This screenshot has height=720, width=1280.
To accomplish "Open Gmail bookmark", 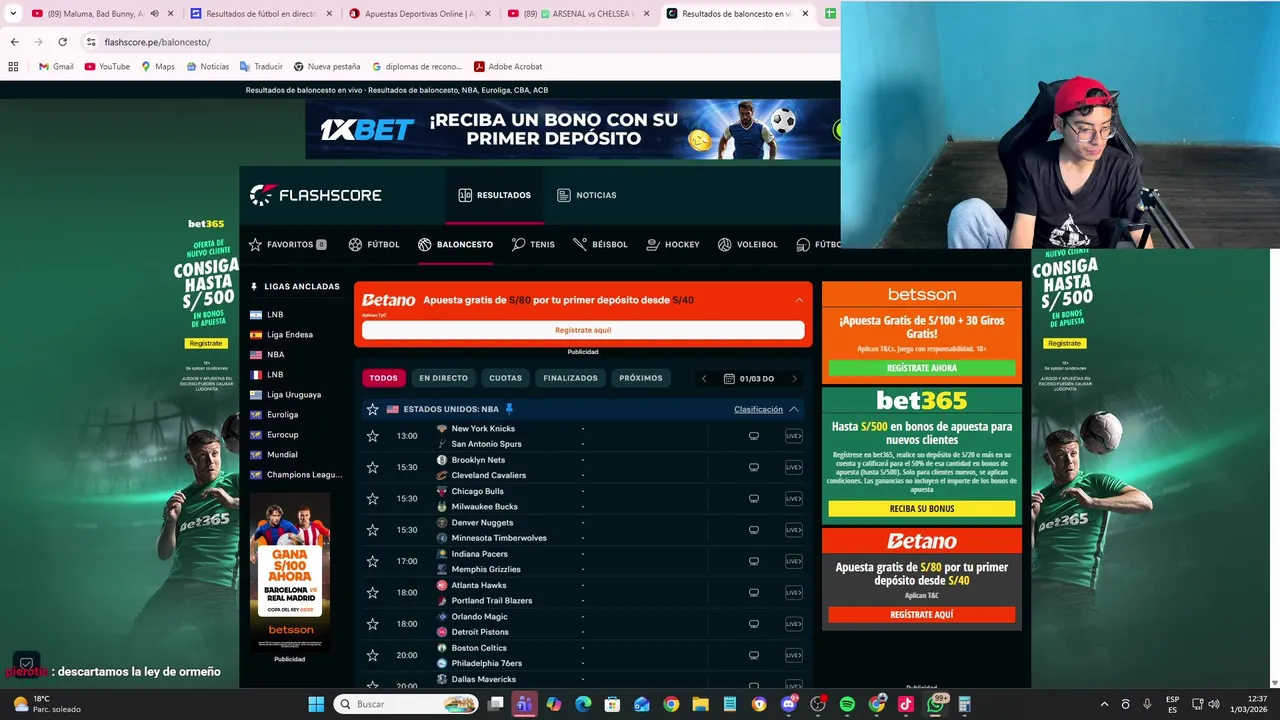I will click(56, 67).
